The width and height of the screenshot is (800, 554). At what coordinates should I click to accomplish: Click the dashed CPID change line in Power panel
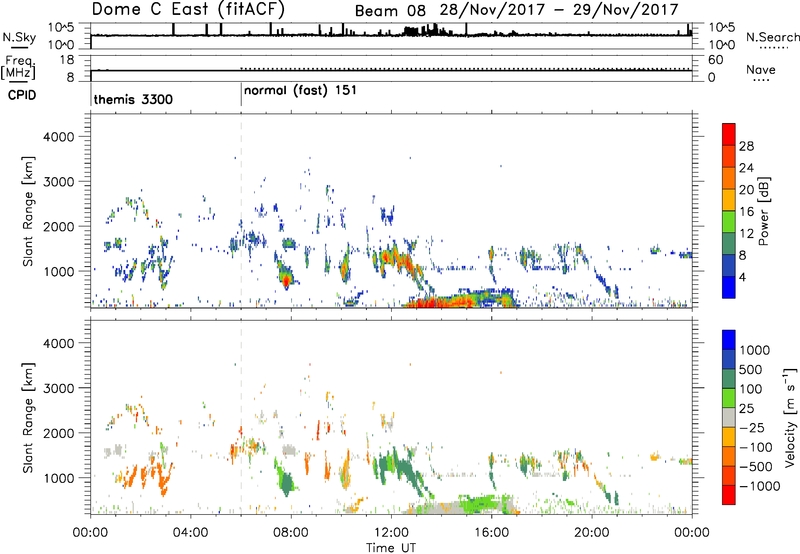(241, 211)
